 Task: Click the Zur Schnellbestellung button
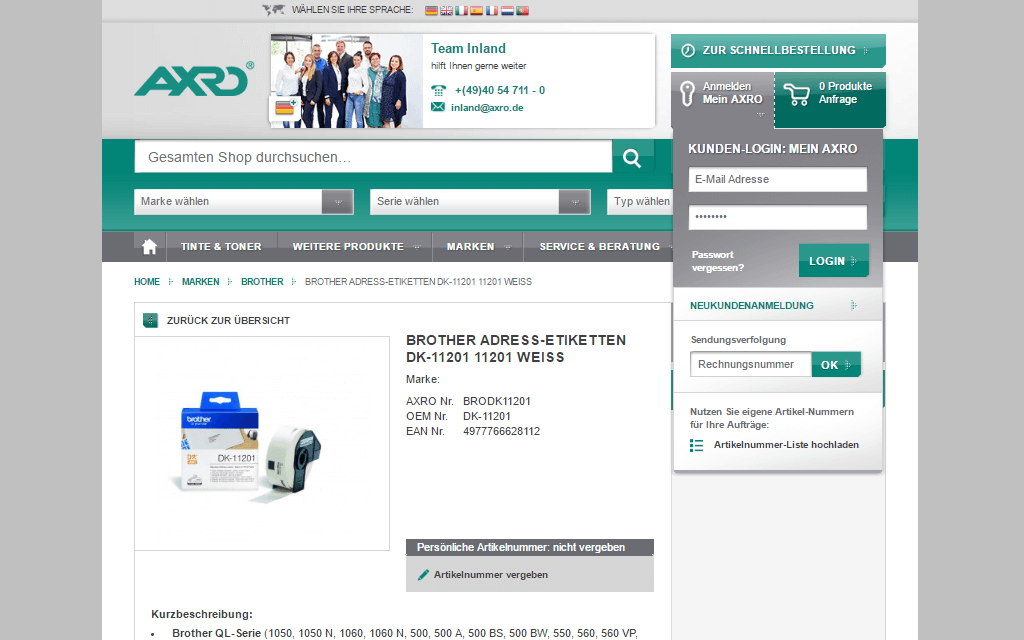[778, 50]
